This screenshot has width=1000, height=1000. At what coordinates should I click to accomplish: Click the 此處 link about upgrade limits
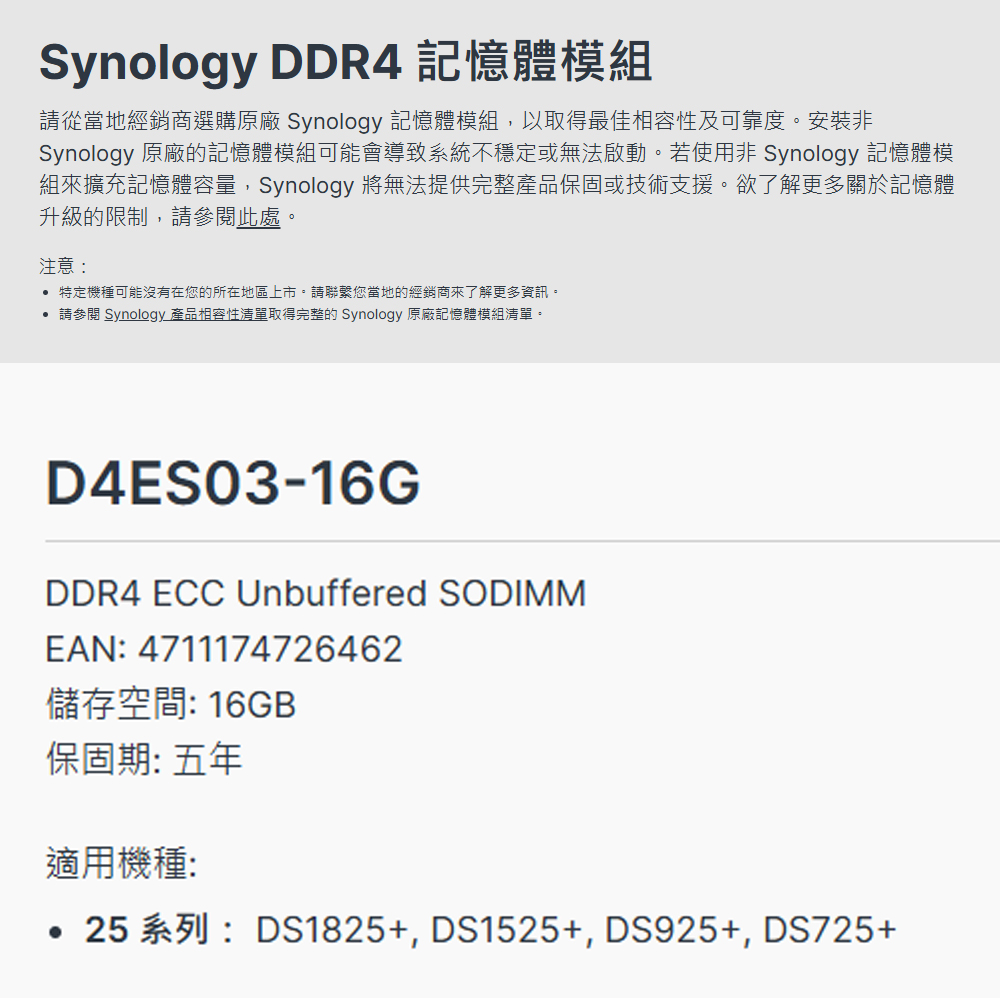(x=259, y=216)
